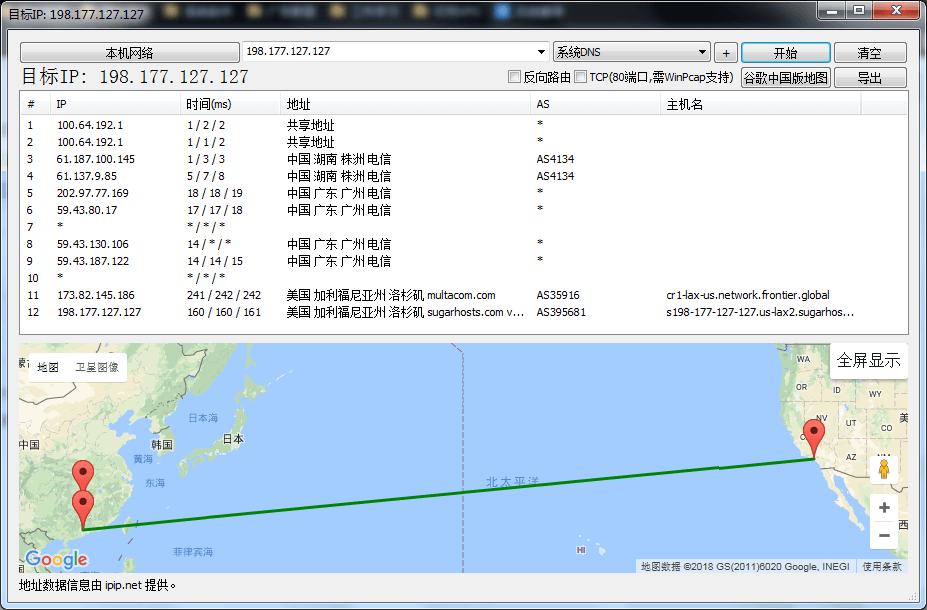Enable the 反向路由 checkbox
Image resolution: width=927 pixels, height=610 pixels.
pos(515,77)
